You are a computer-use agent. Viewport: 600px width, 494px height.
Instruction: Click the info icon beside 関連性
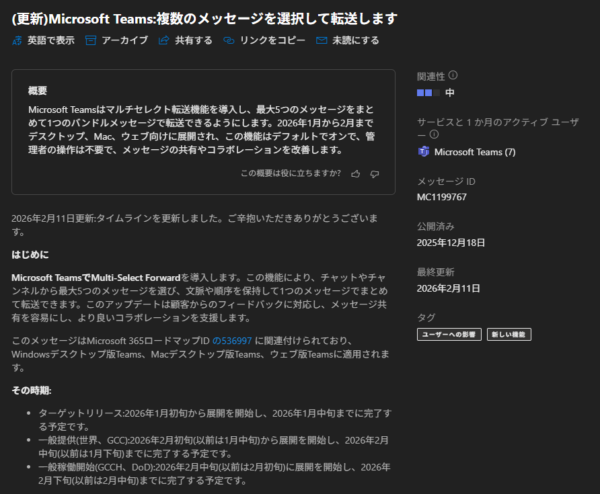[454, 75]
